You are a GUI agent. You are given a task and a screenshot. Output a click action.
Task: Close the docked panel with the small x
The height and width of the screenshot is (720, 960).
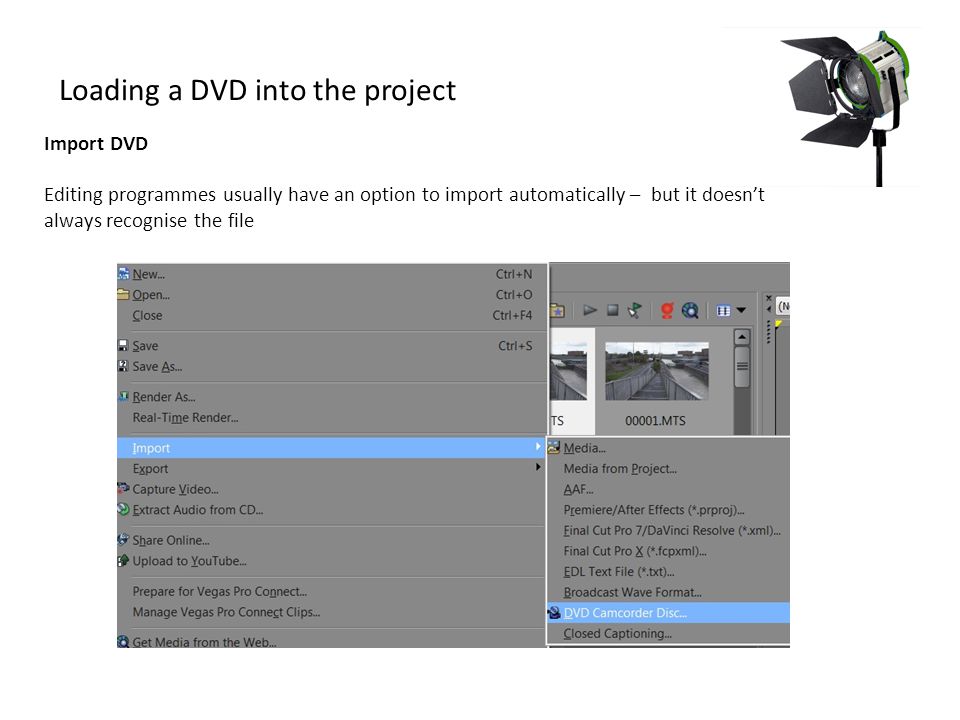tap(769, 298)
